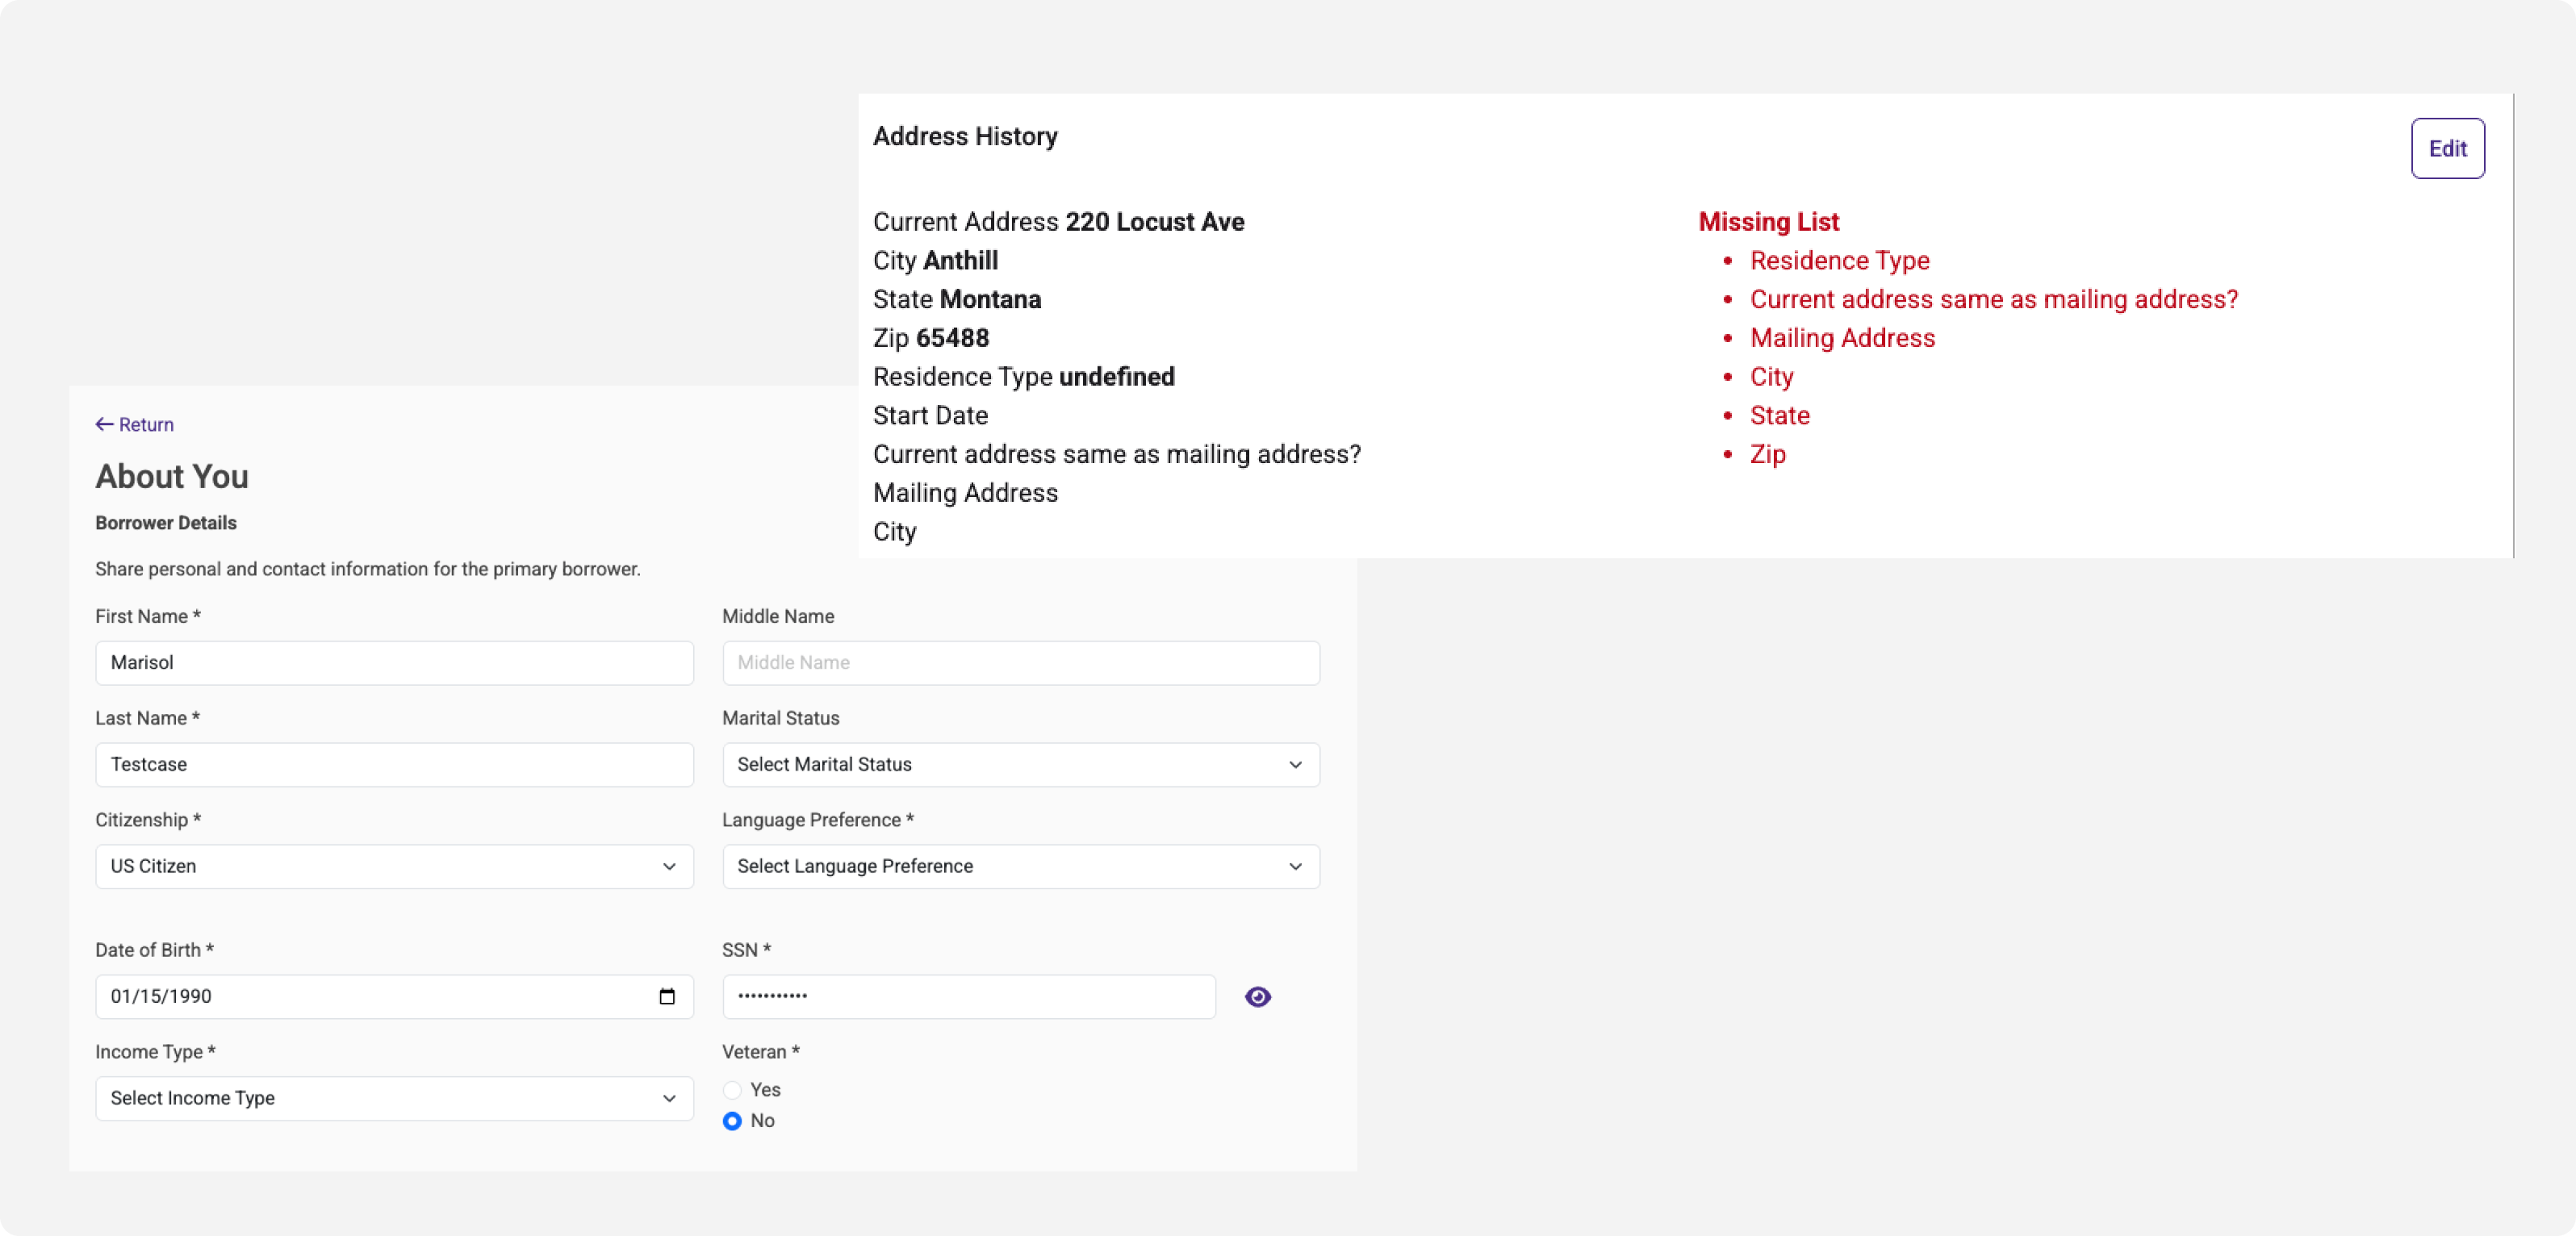Click the Edit button in Address History
Screen dimensions: 2576x1236
click(x=2447, y=149)
